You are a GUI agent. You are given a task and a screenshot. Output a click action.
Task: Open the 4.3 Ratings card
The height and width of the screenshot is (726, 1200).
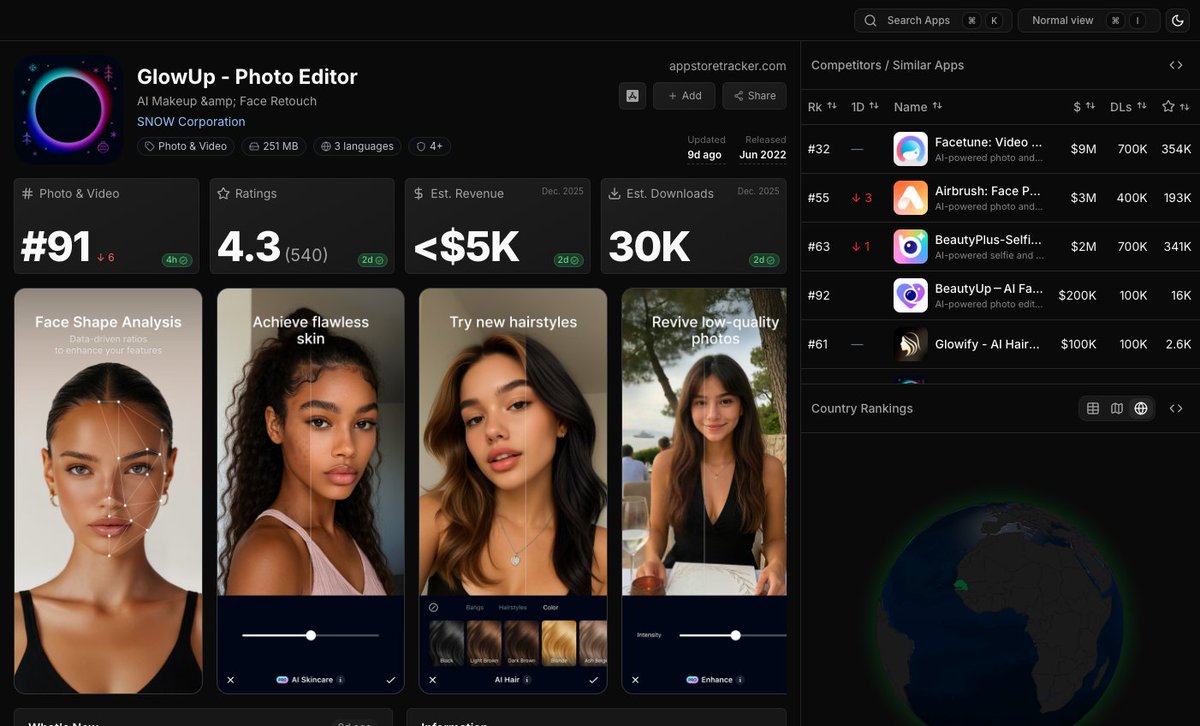[302, 226]
